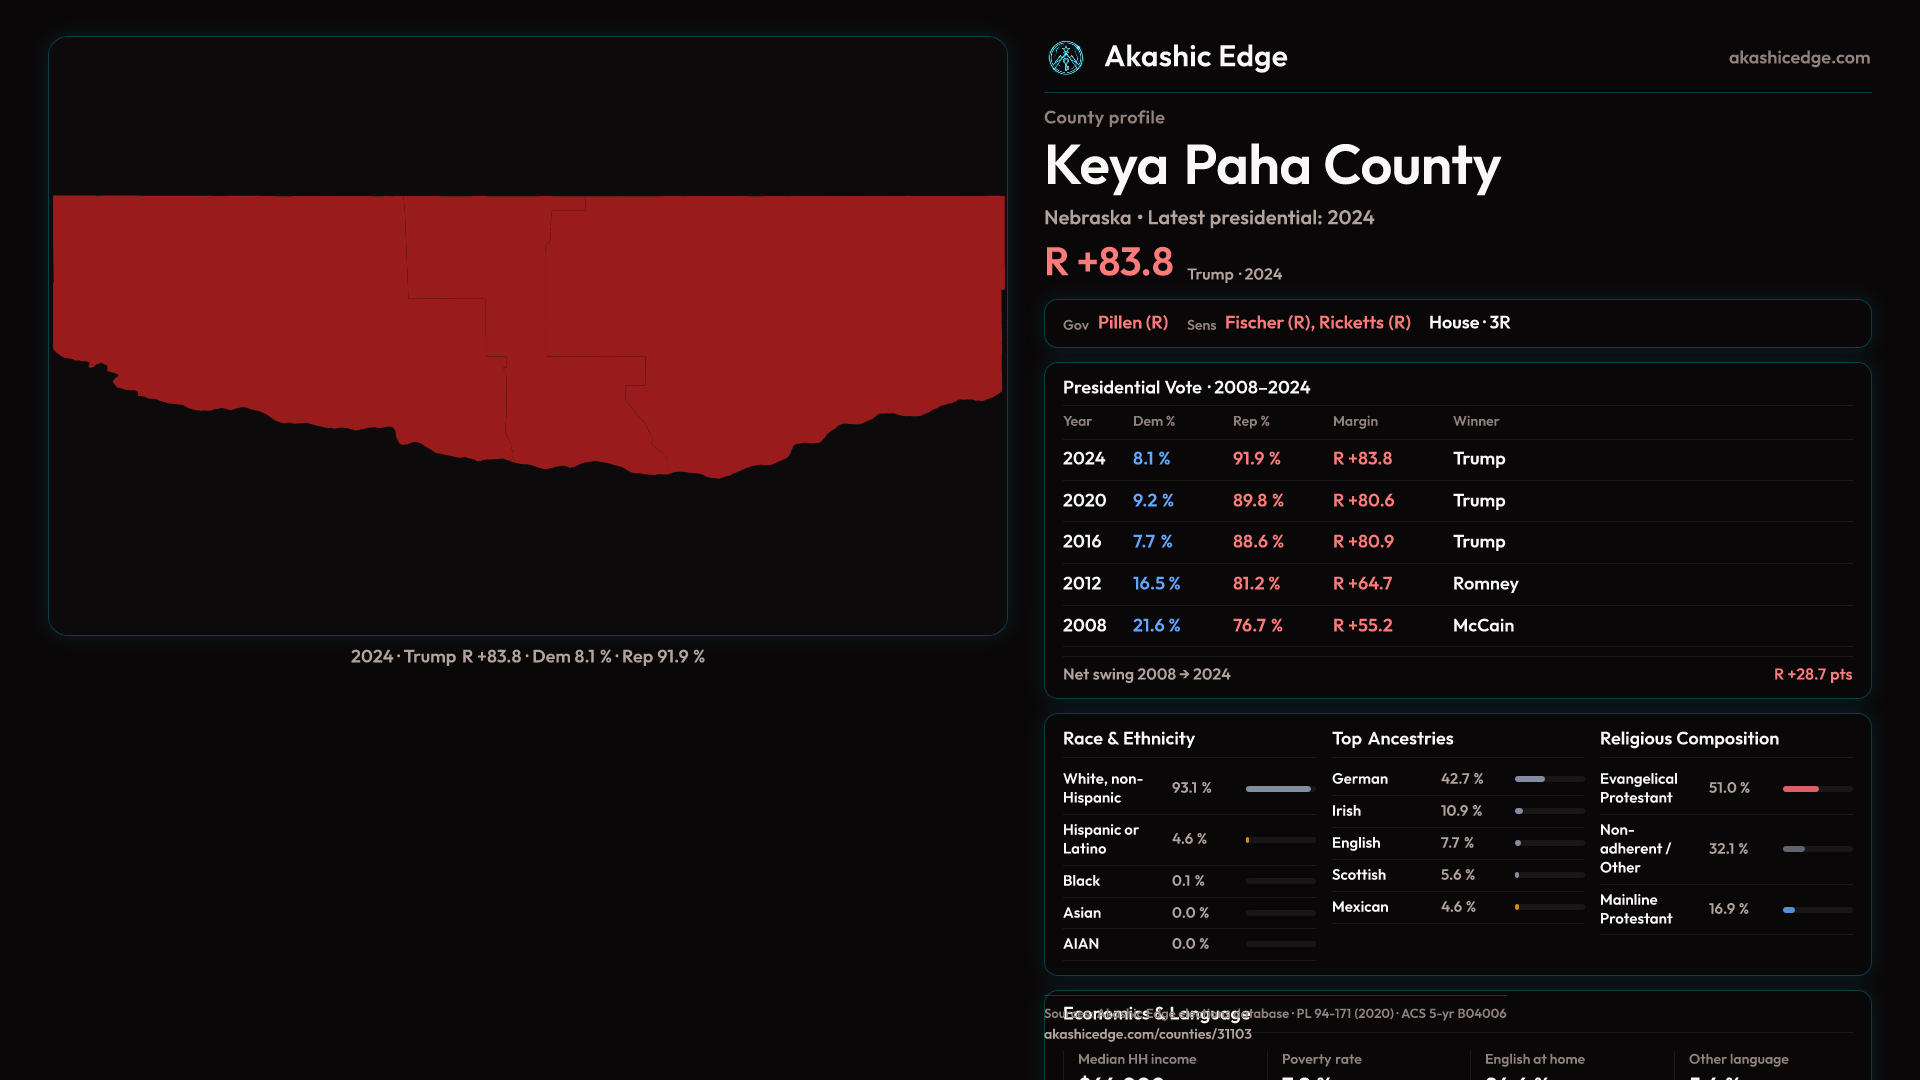Click White non-Hispanic percentage bar
Image resolution: width=1920 pixels, height=1080 pixels.
1279,789
